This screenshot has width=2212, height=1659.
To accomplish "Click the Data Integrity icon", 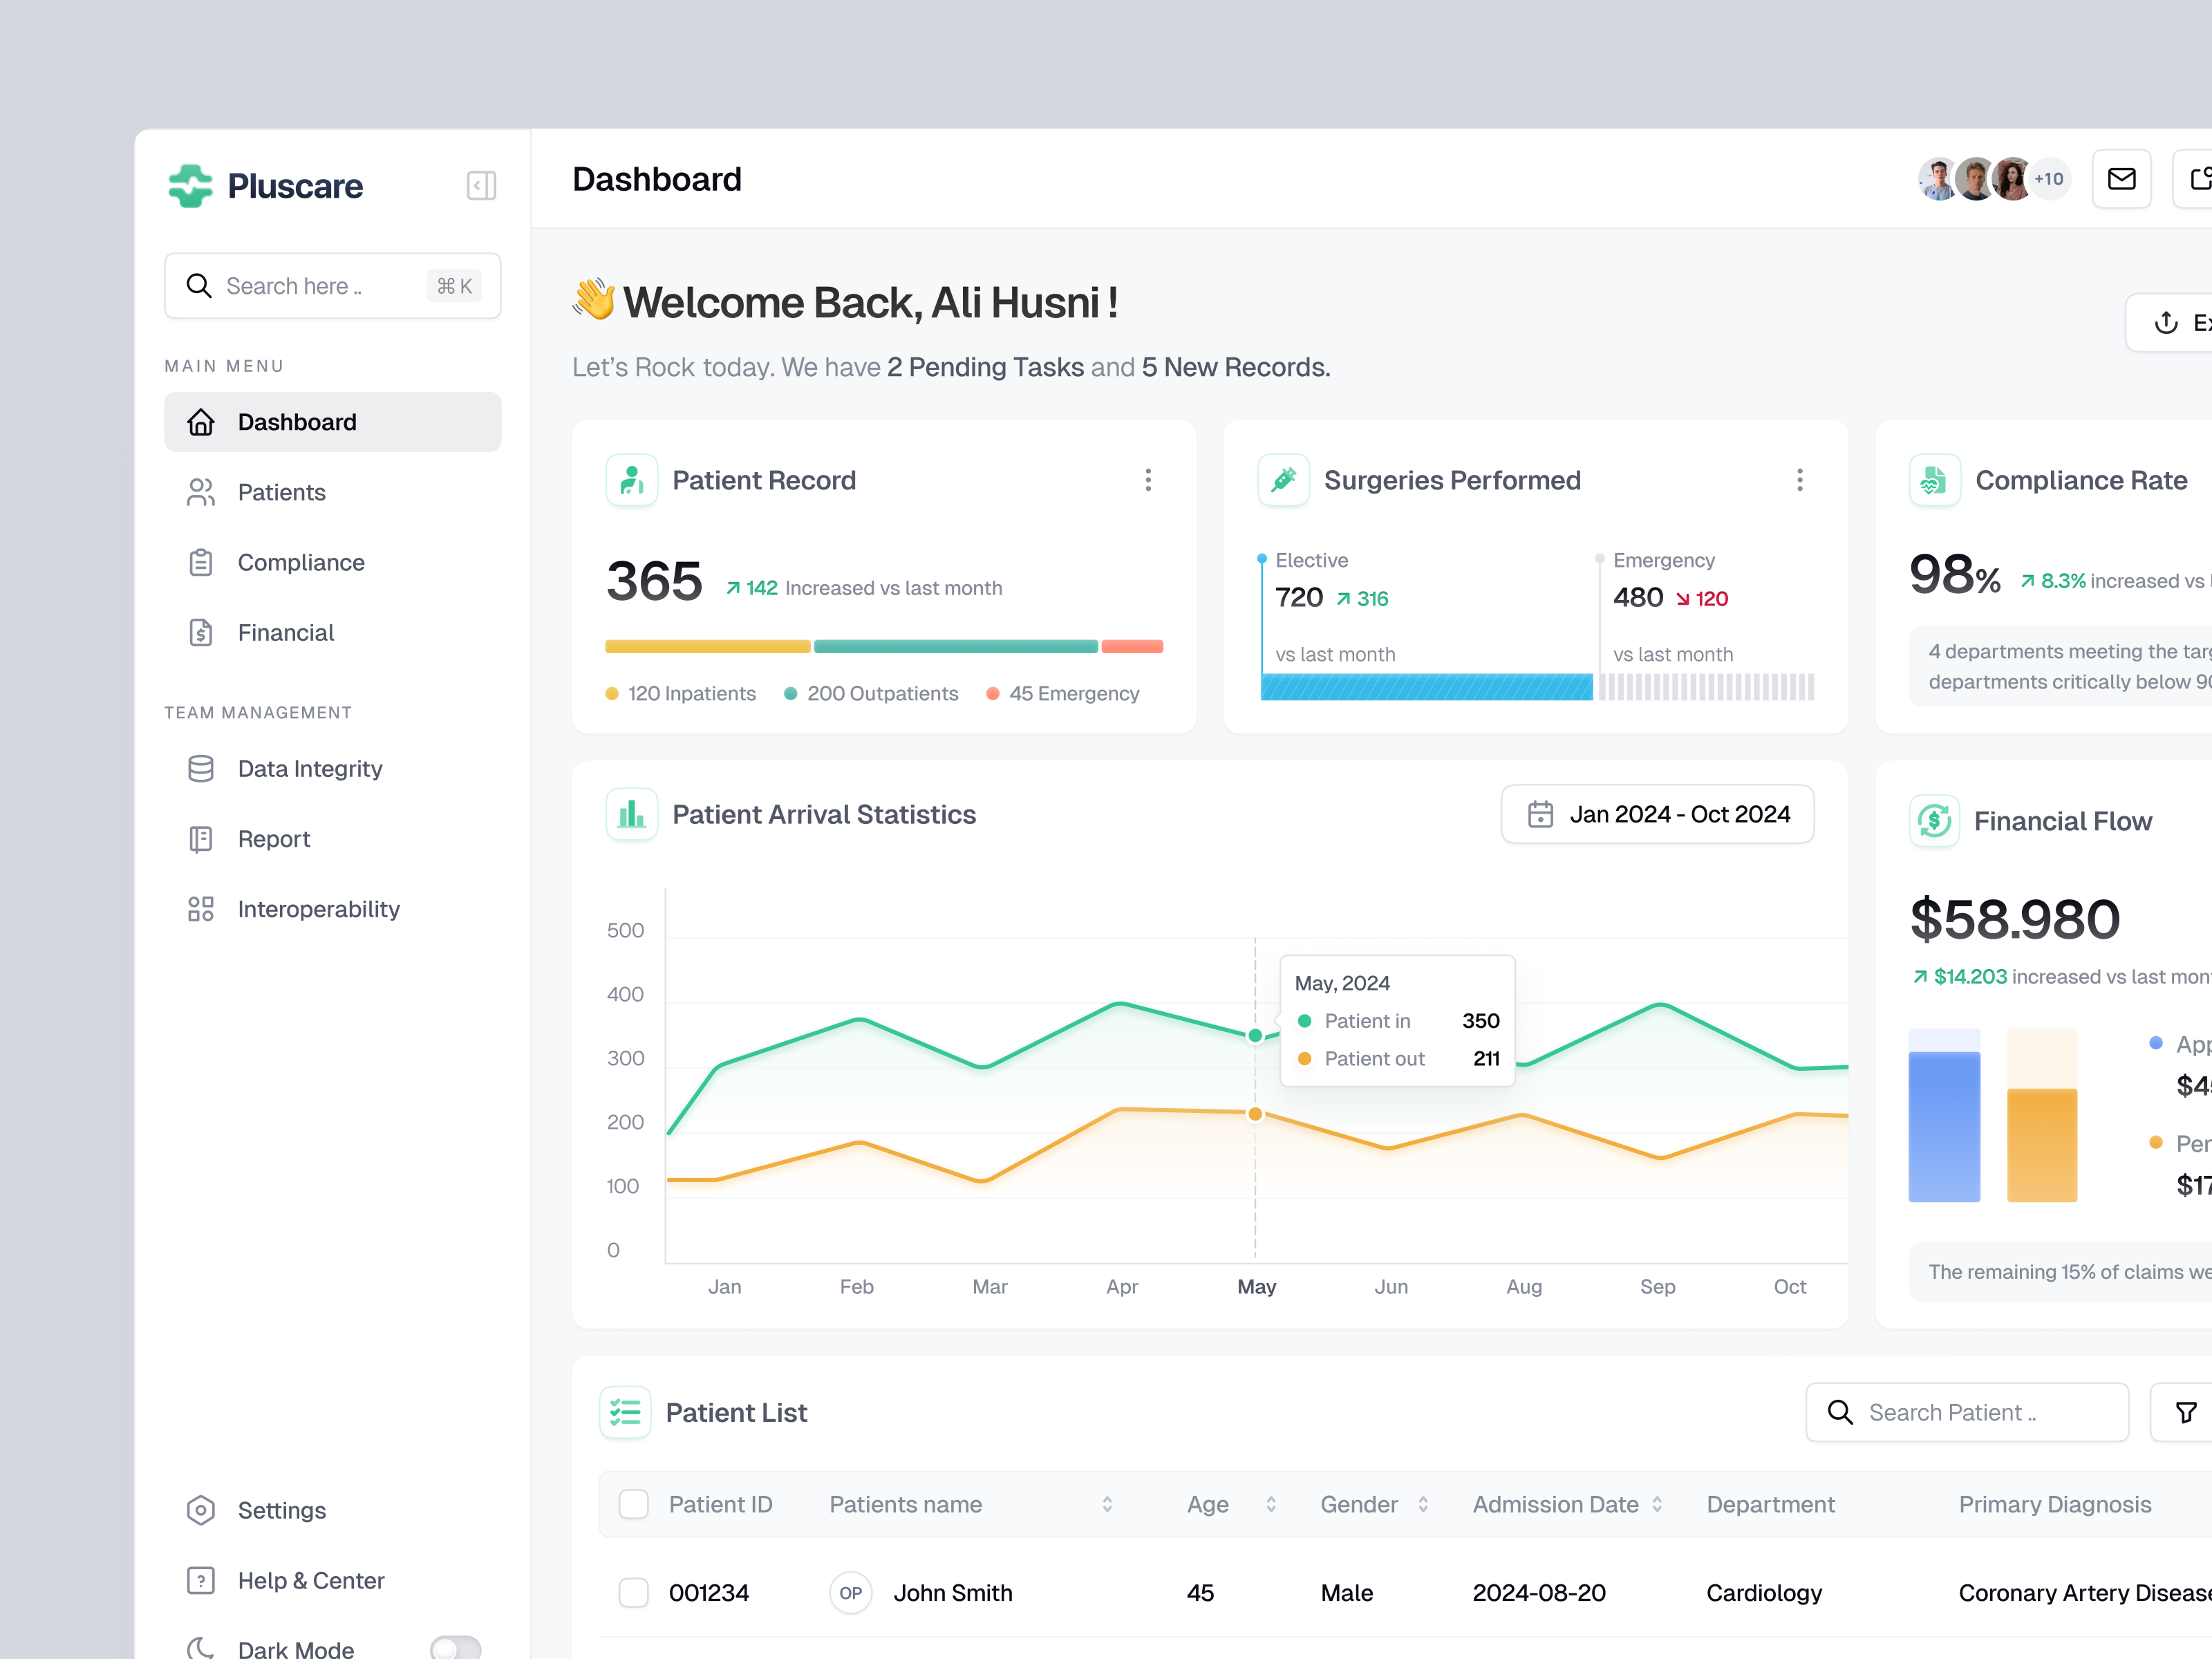I will 201,768.
